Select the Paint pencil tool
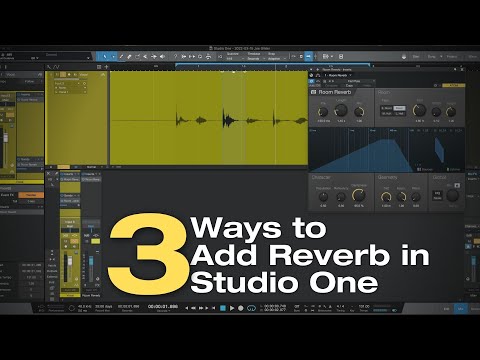The image size is (480, 360). 121,57
